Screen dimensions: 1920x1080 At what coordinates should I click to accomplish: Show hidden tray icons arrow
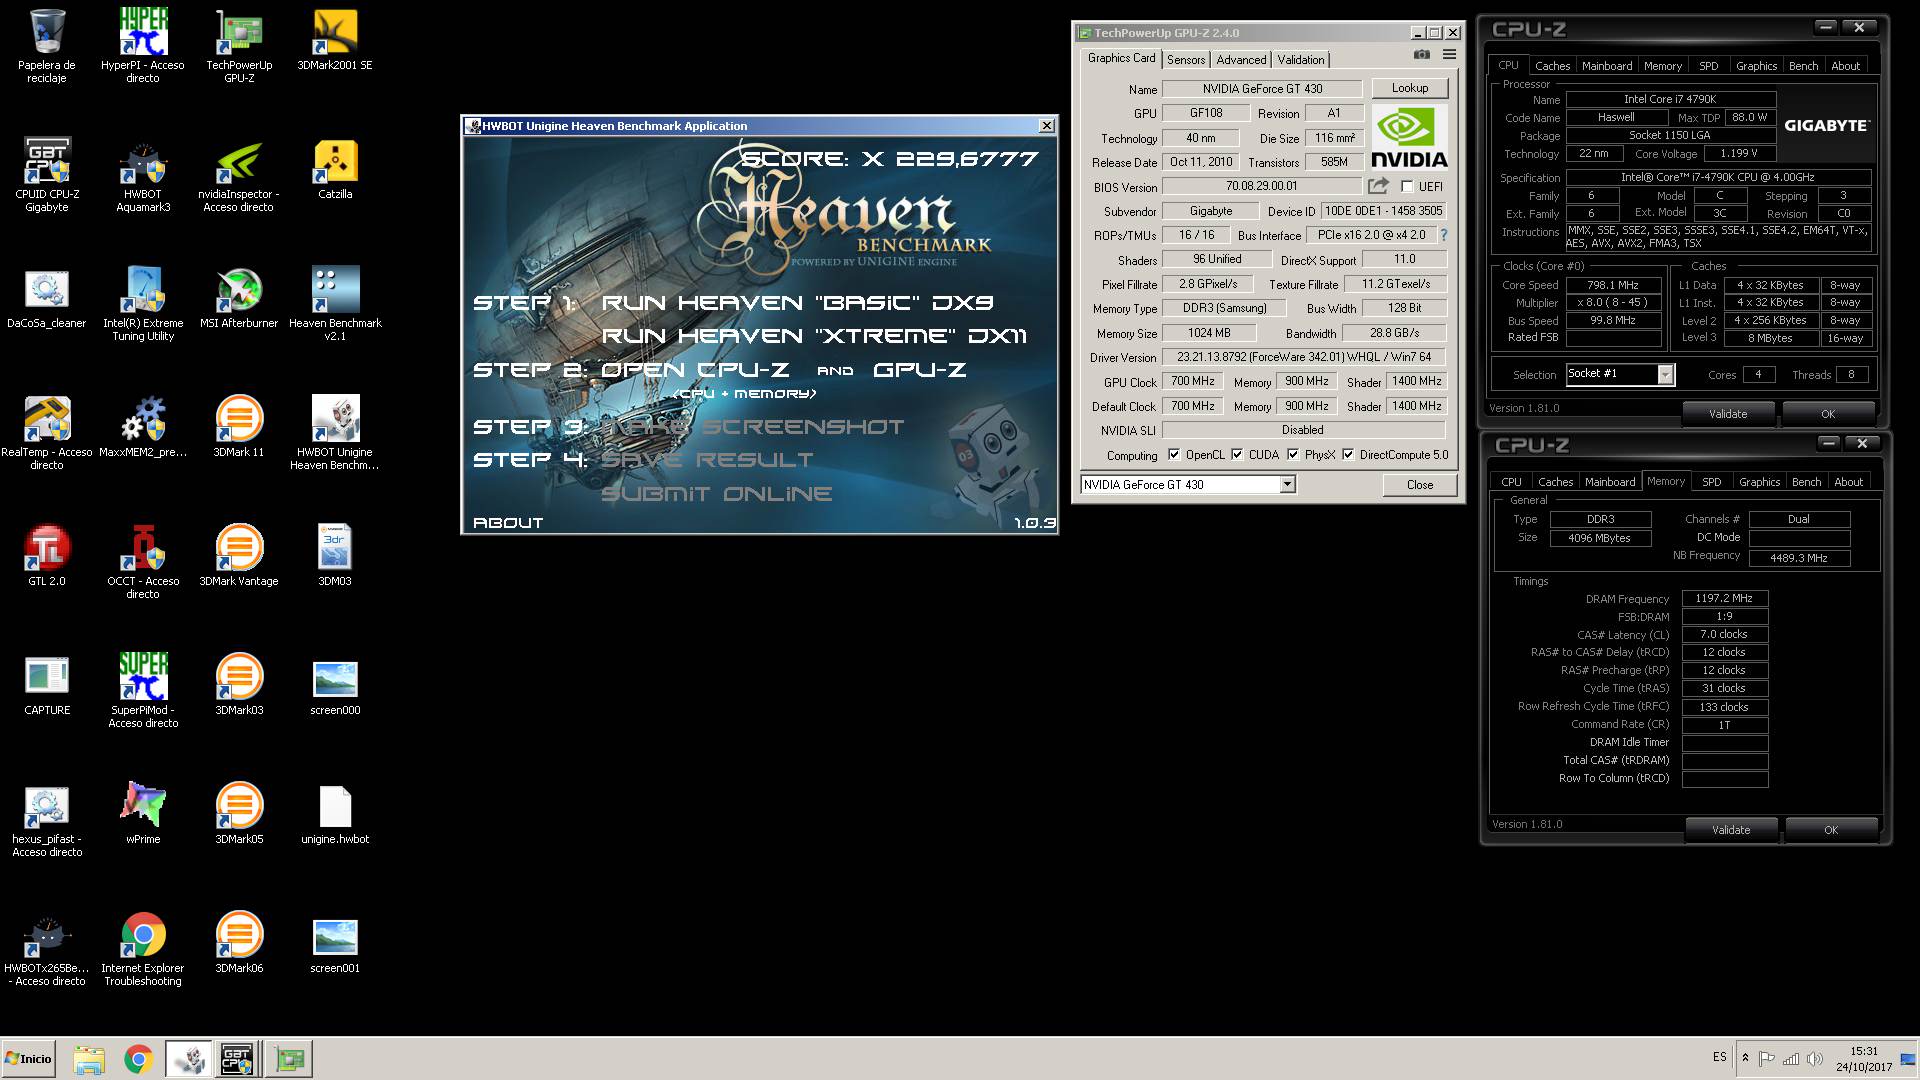1745,1058
